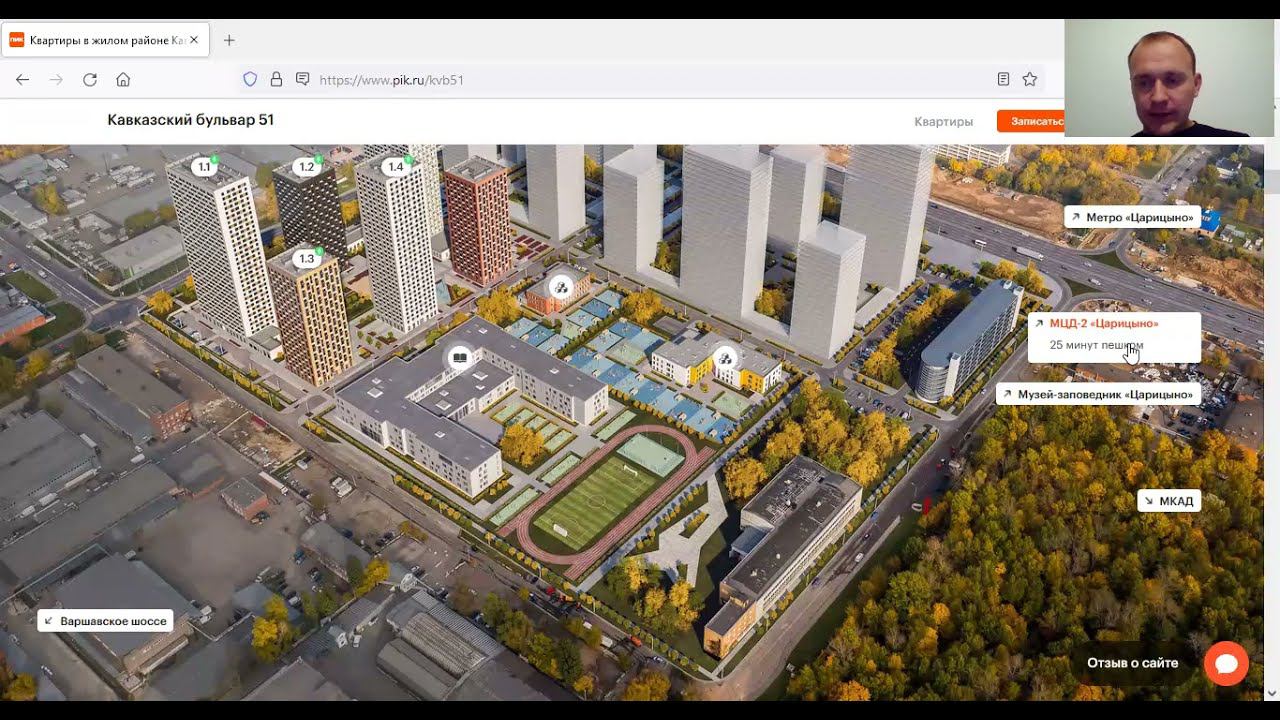Go back to the previous page

point(22,80)
